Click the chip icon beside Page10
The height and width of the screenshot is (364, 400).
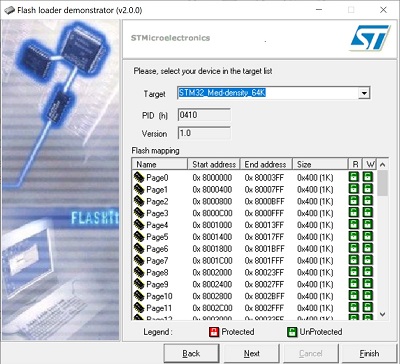point(139,296)
